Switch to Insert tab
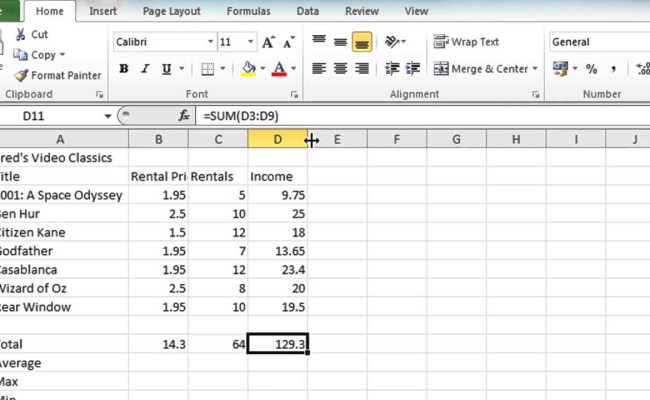 click(x=103, y=11)
